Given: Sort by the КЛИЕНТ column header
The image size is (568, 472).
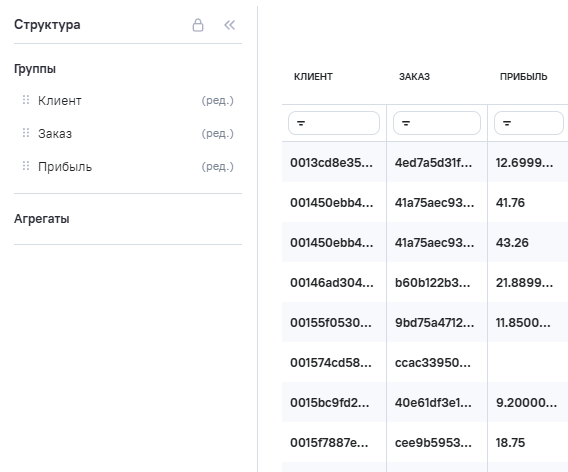Looking at the screenshot, I should point(313,77).
